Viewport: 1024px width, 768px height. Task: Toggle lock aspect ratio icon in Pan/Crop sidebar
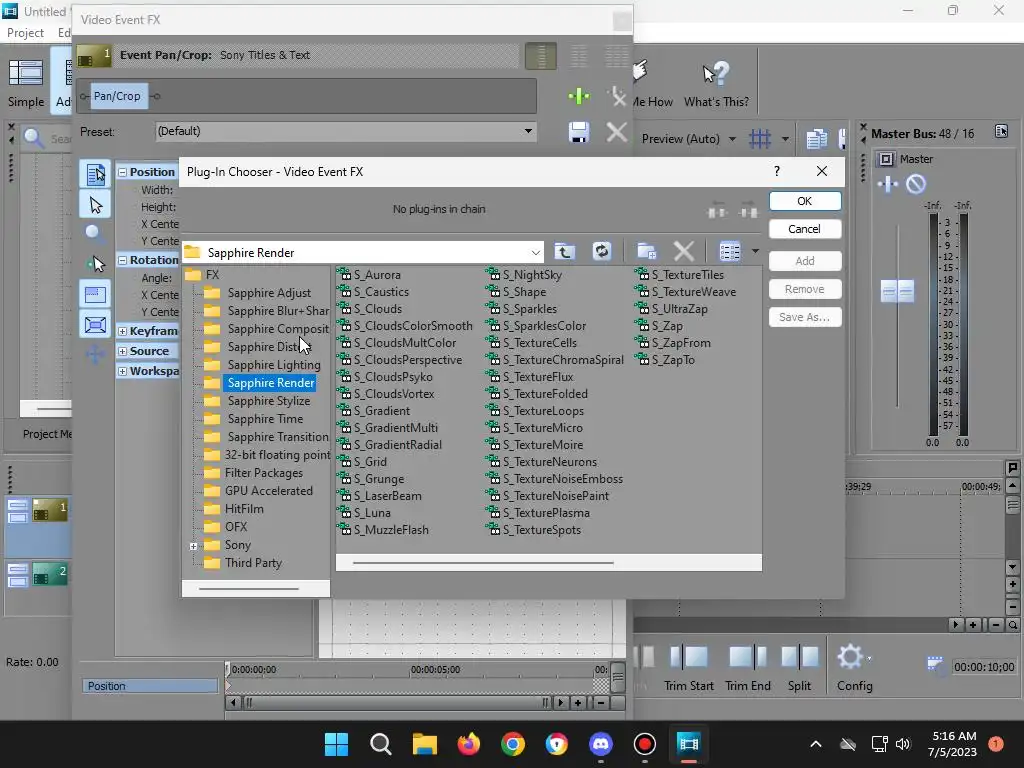[95, 294]
